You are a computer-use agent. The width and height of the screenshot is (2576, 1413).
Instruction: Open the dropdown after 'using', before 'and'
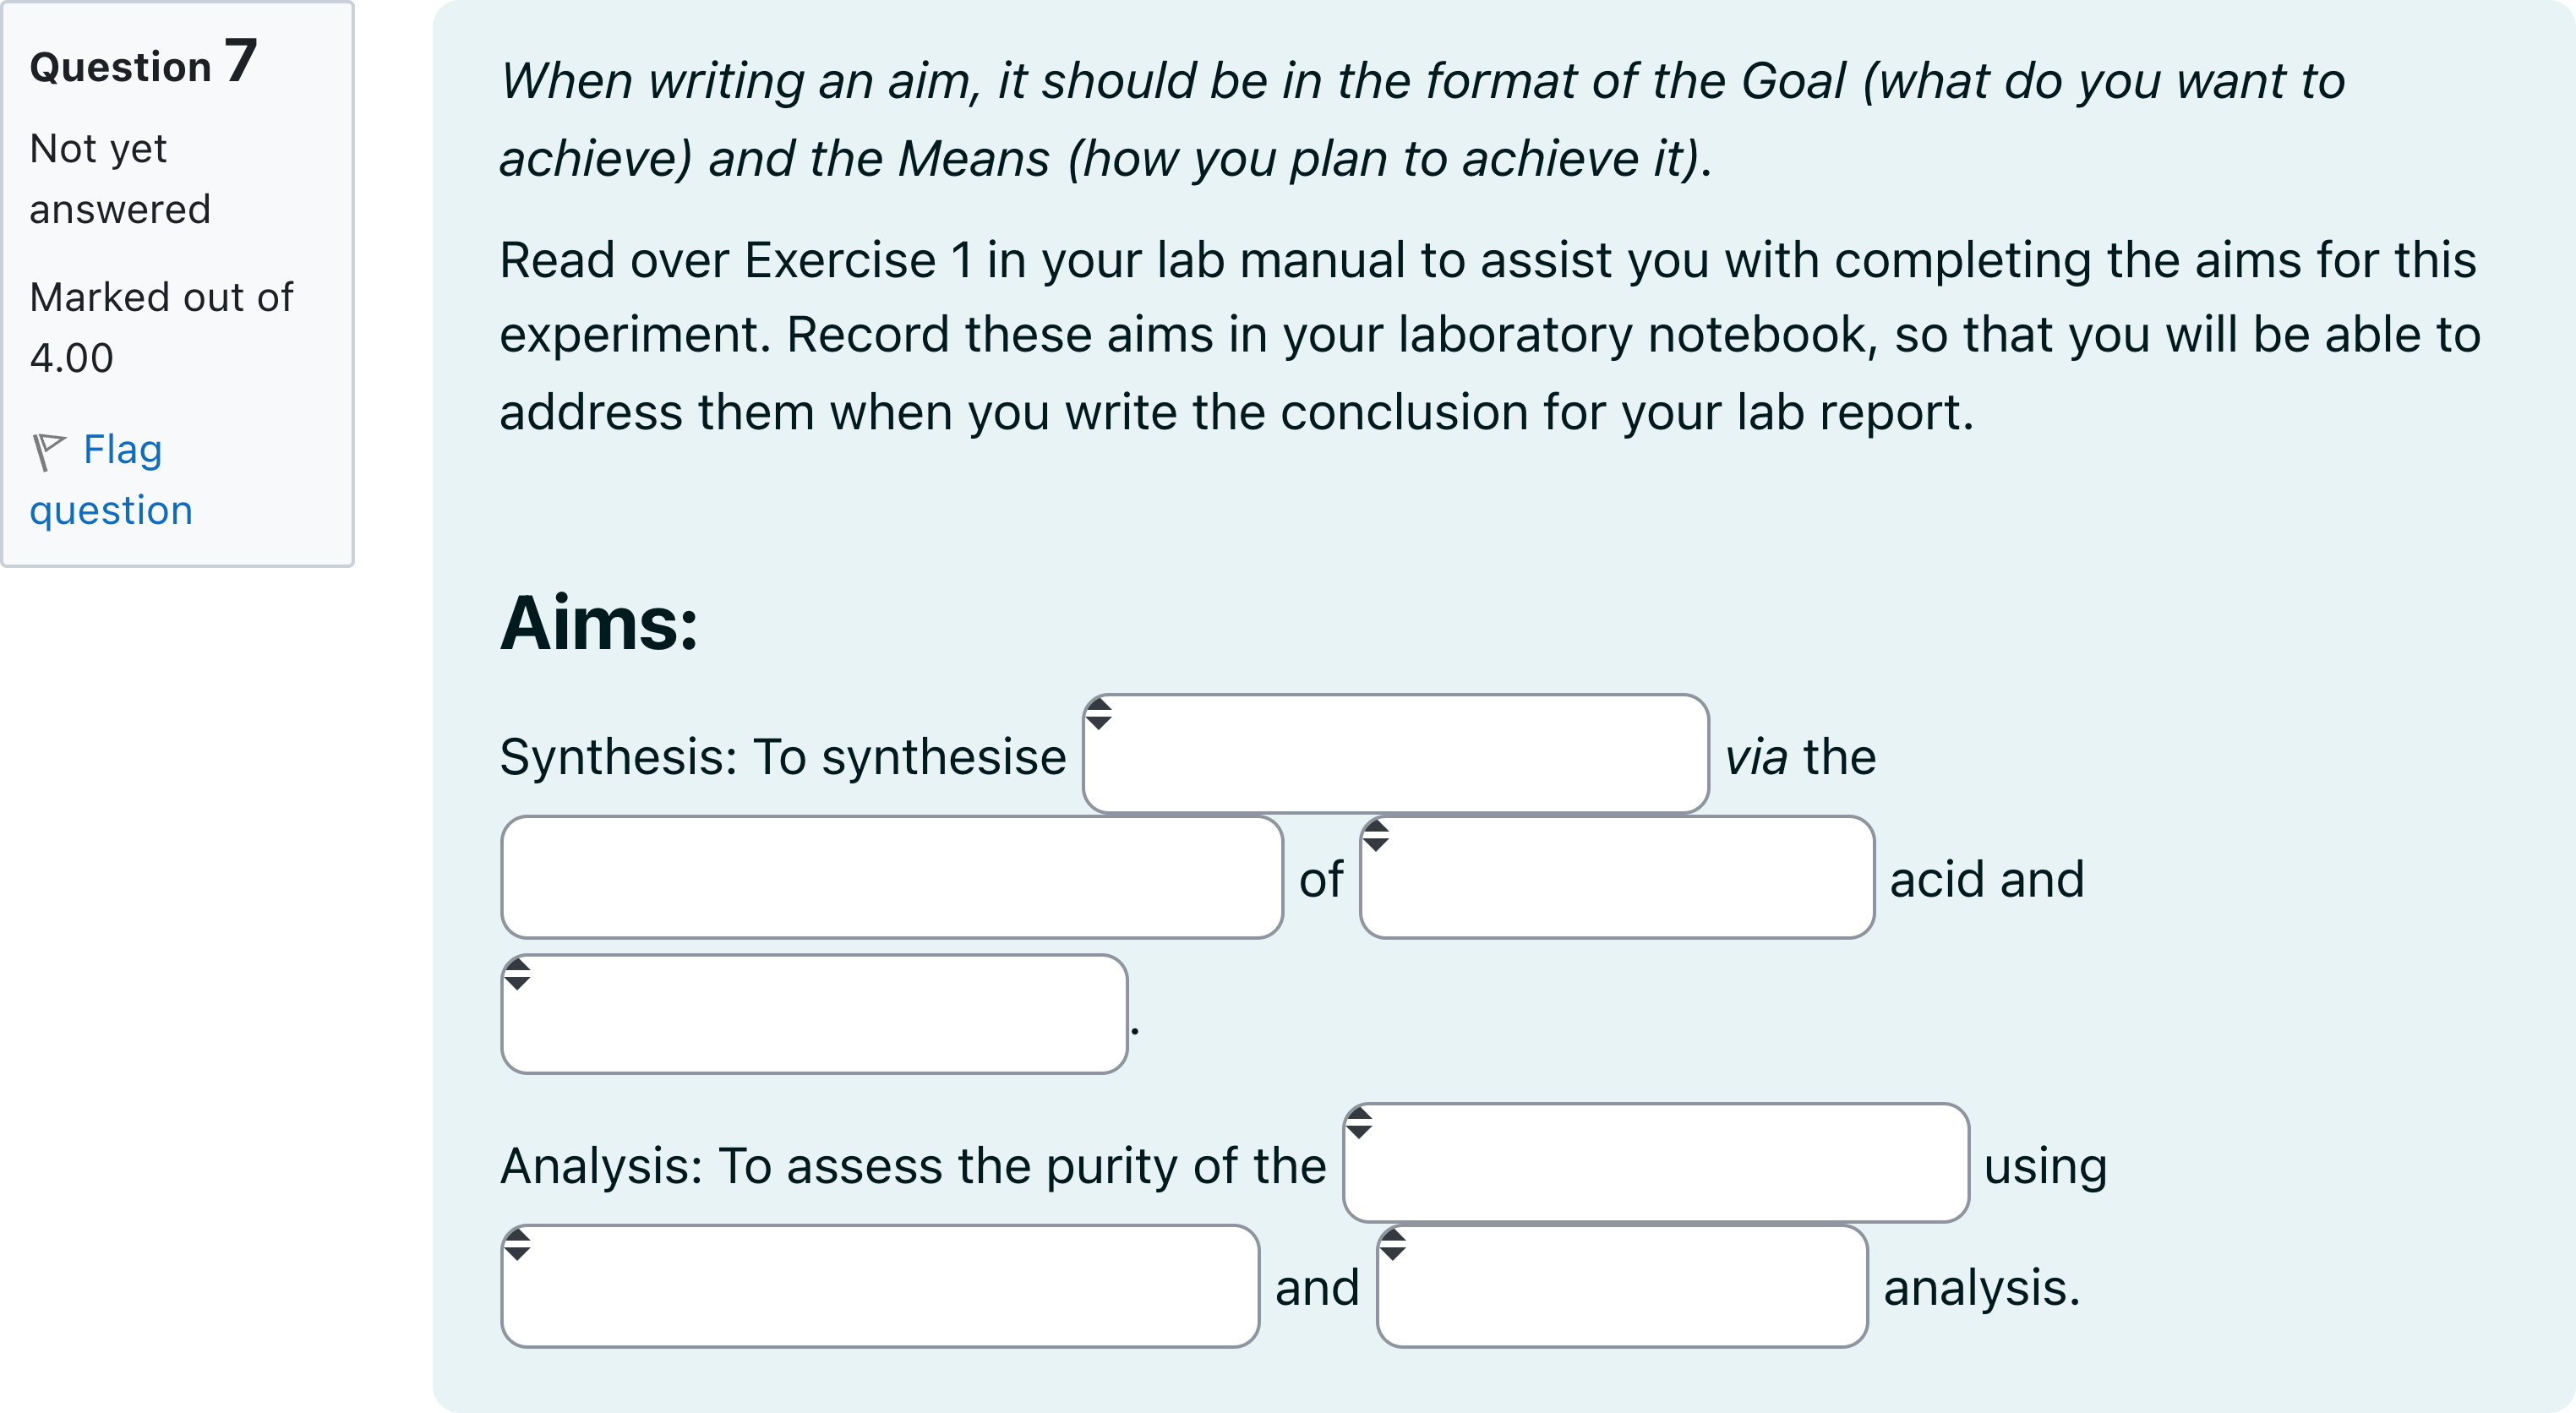879,1287
